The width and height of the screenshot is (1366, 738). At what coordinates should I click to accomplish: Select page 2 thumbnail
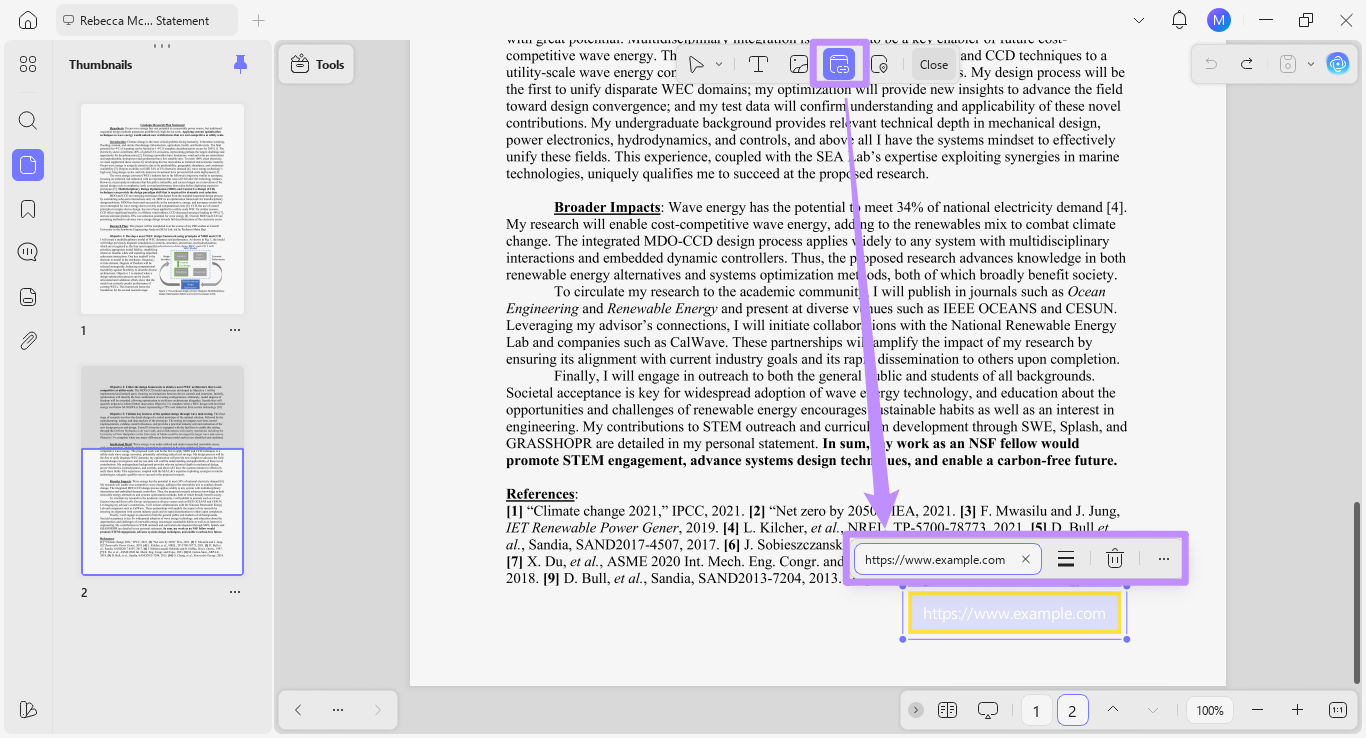(x=162, y=470)
